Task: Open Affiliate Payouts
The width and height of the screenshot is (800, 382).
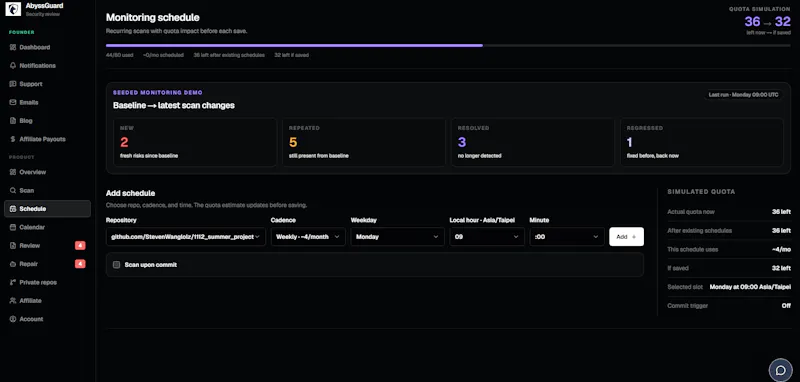Action: pyautogui.click(x=47, y=139)
